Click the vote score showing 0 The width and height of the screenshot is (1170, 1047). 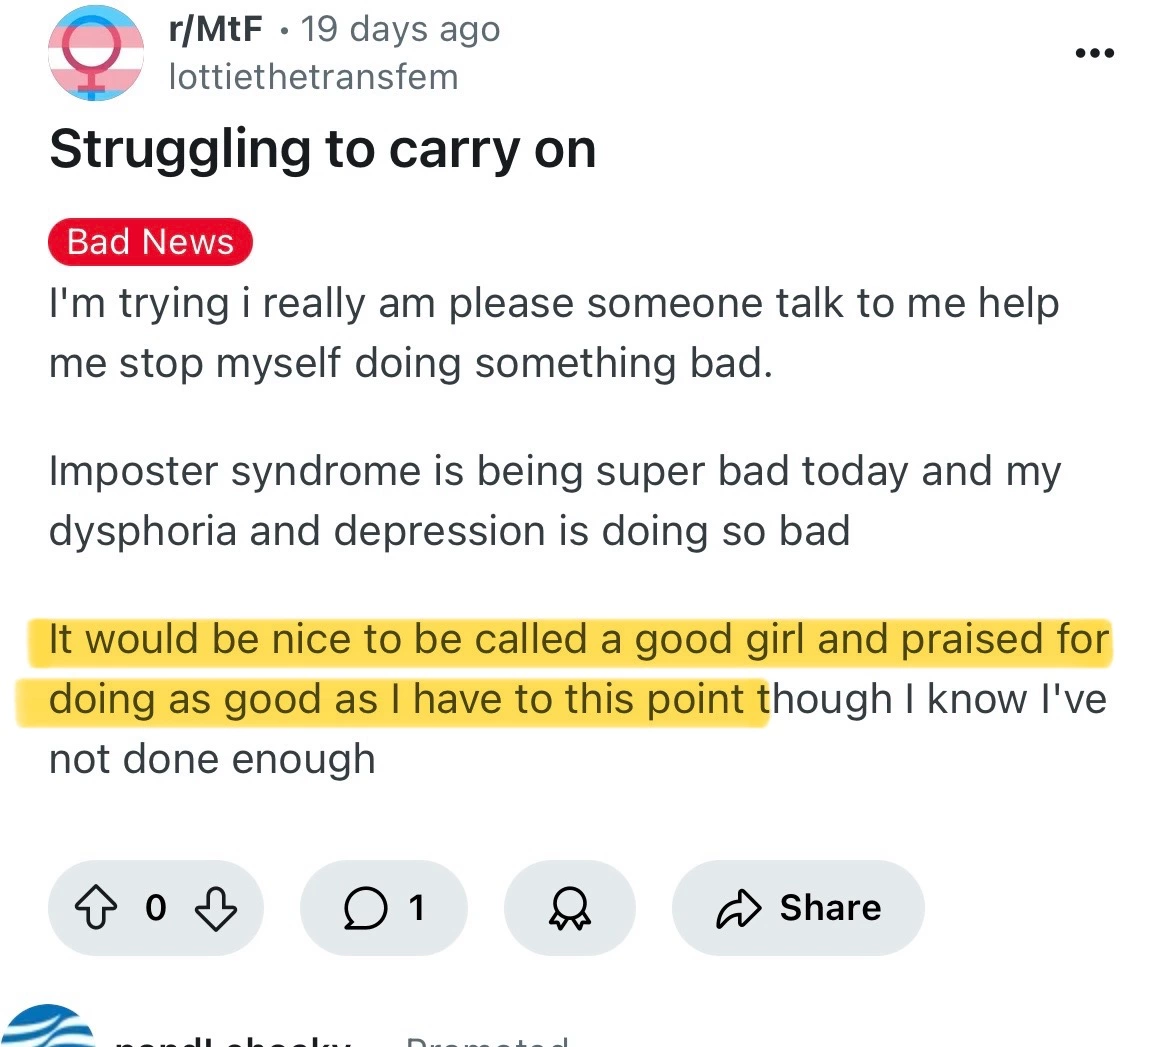[155, 908]
